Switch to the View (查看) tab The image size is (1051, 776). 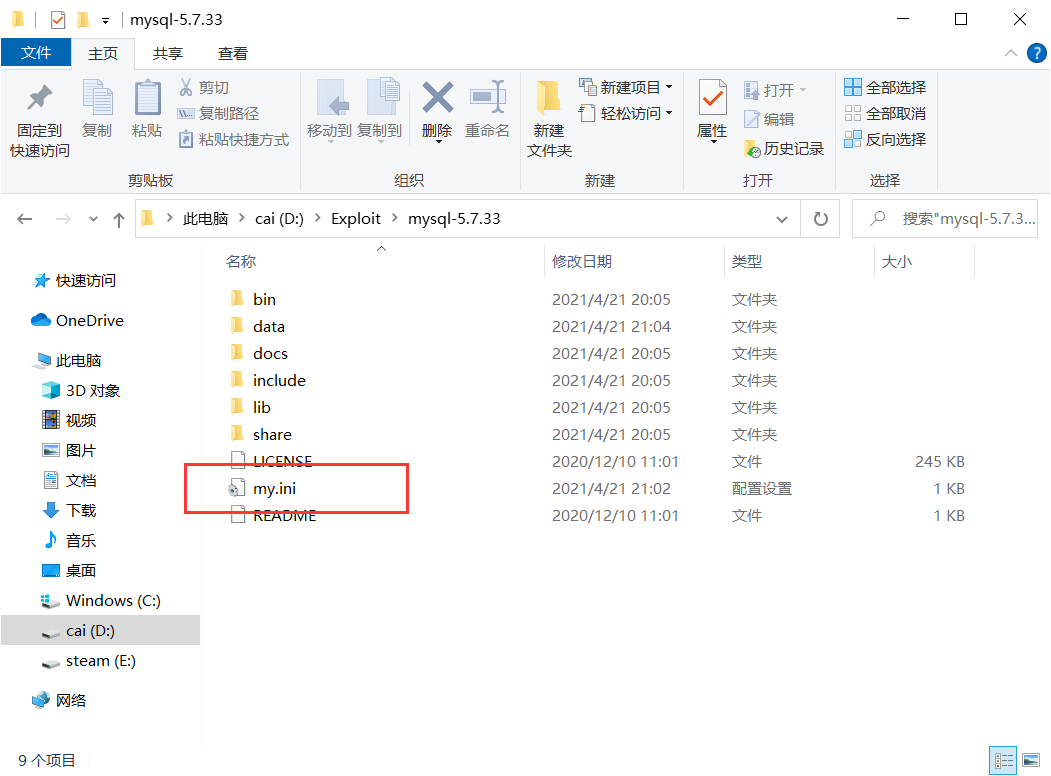[233, 53]
